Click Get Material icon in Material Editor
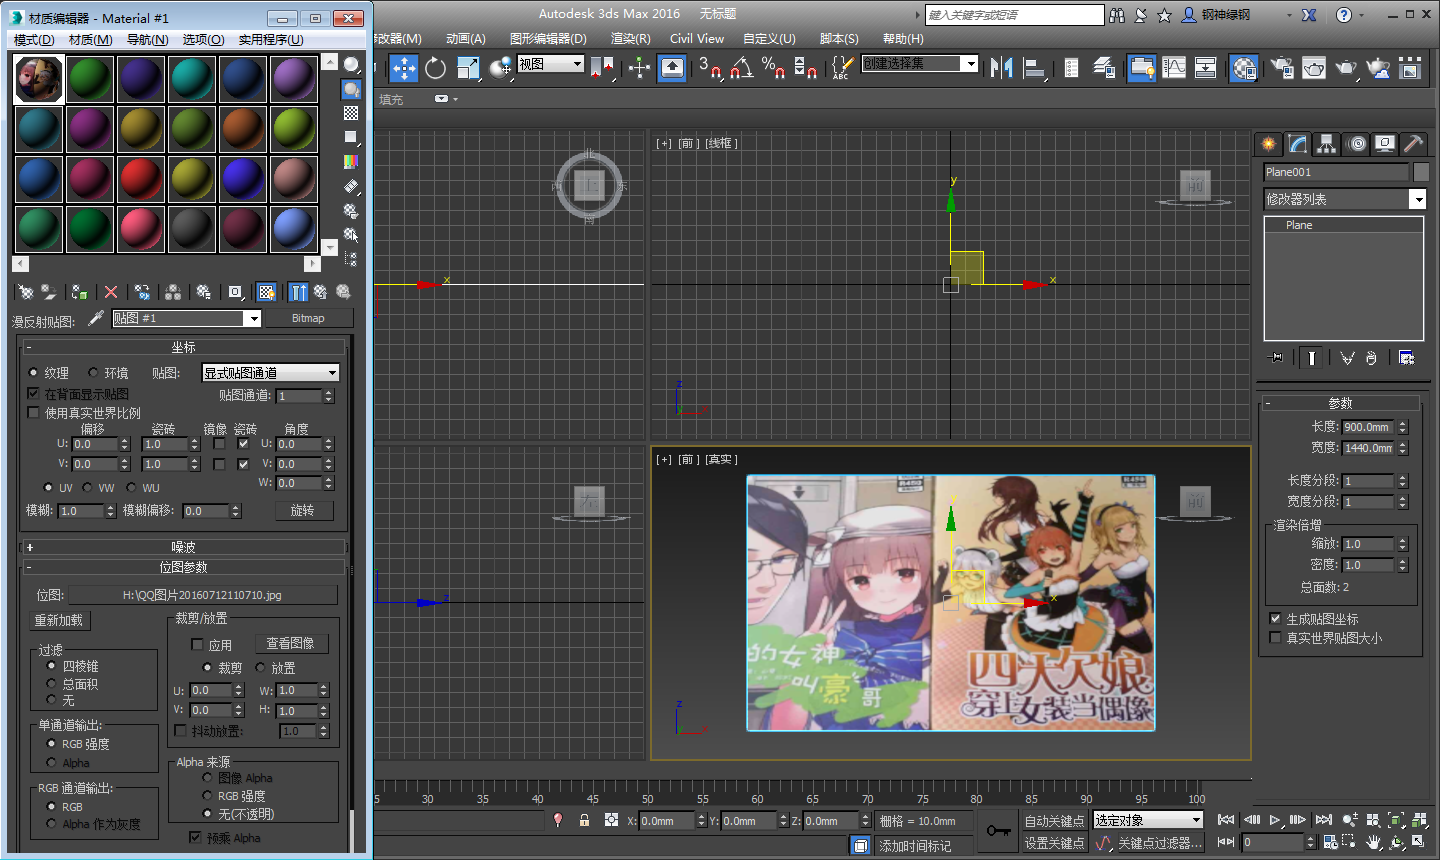 pos(26,292)
